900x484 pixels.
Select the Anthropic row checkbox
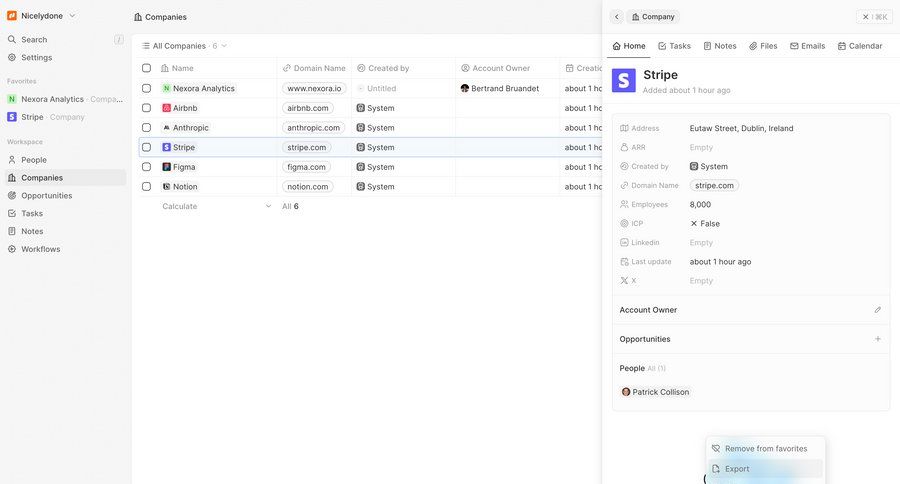pos(146,127)
